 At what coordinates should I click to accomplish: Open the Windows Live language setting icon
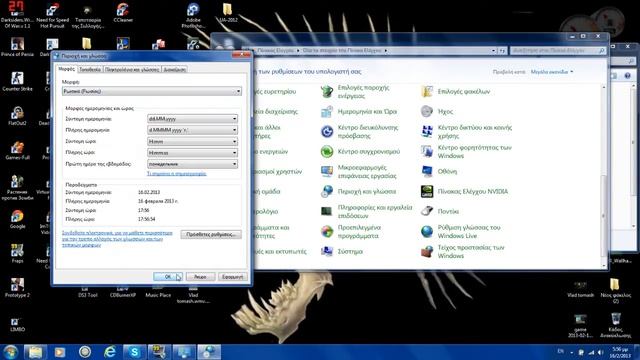pyautogui.click(x=427, y=231)
